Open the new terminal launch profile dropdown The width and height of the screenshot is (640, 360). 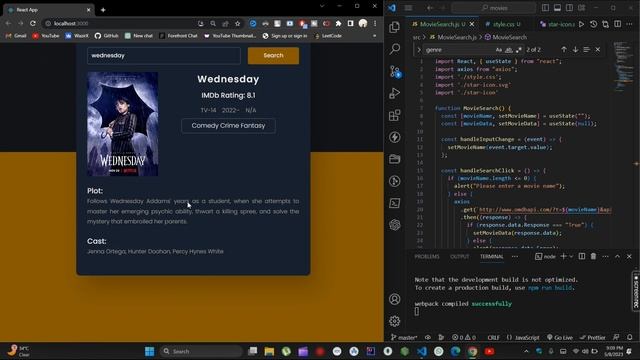tap(571, 256)
